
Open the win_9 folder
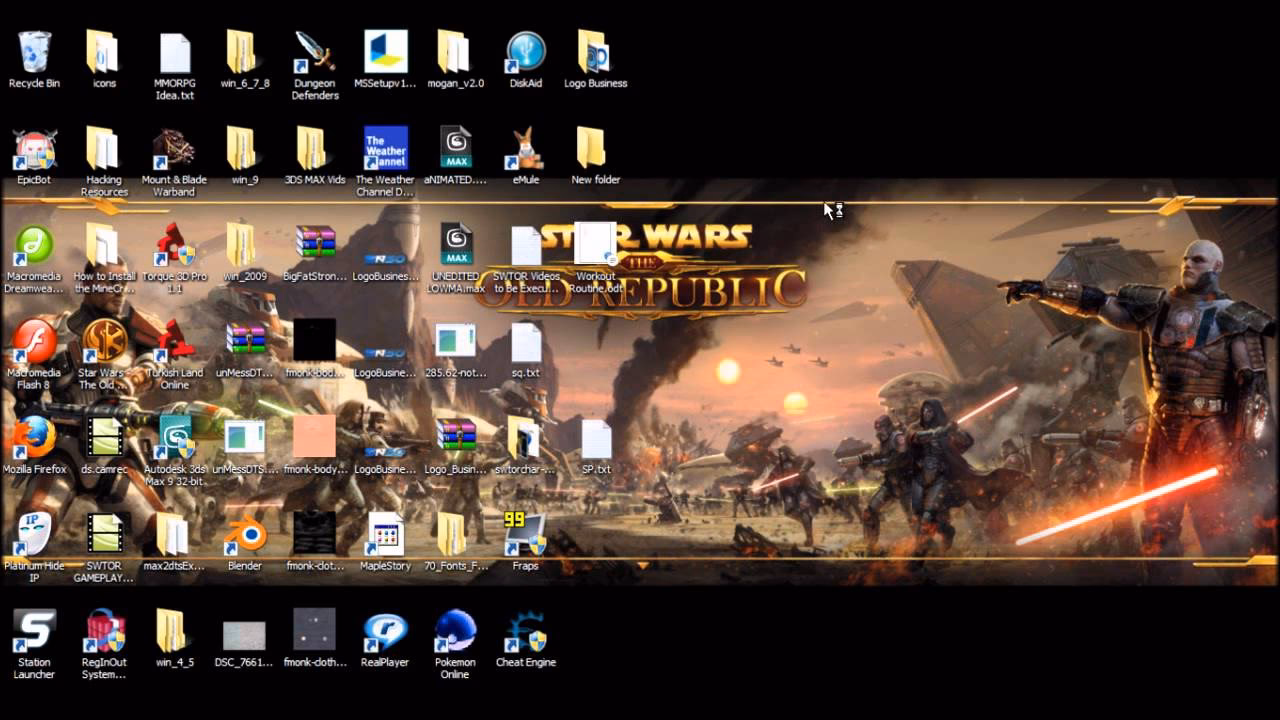[x=244, y=148]
